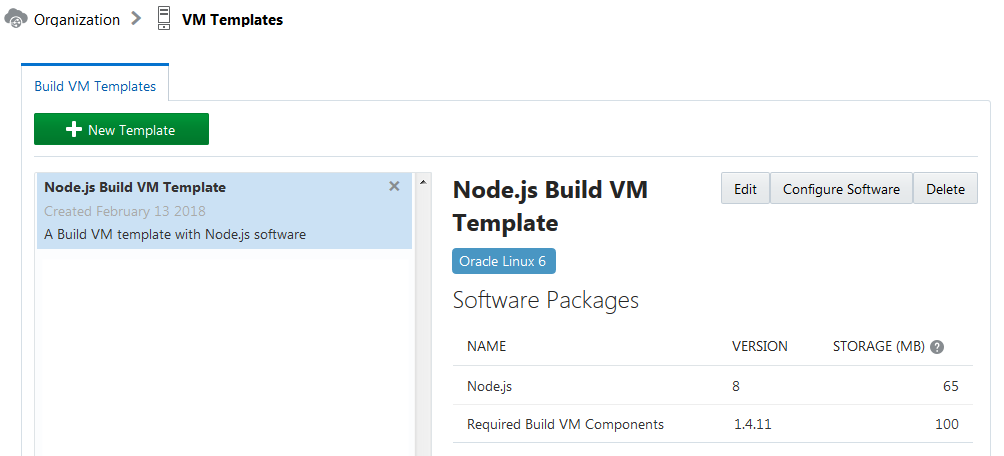Switch to the Build VM Templates tab
Screen dimensions: 1004x456
(x=95, y=86)
